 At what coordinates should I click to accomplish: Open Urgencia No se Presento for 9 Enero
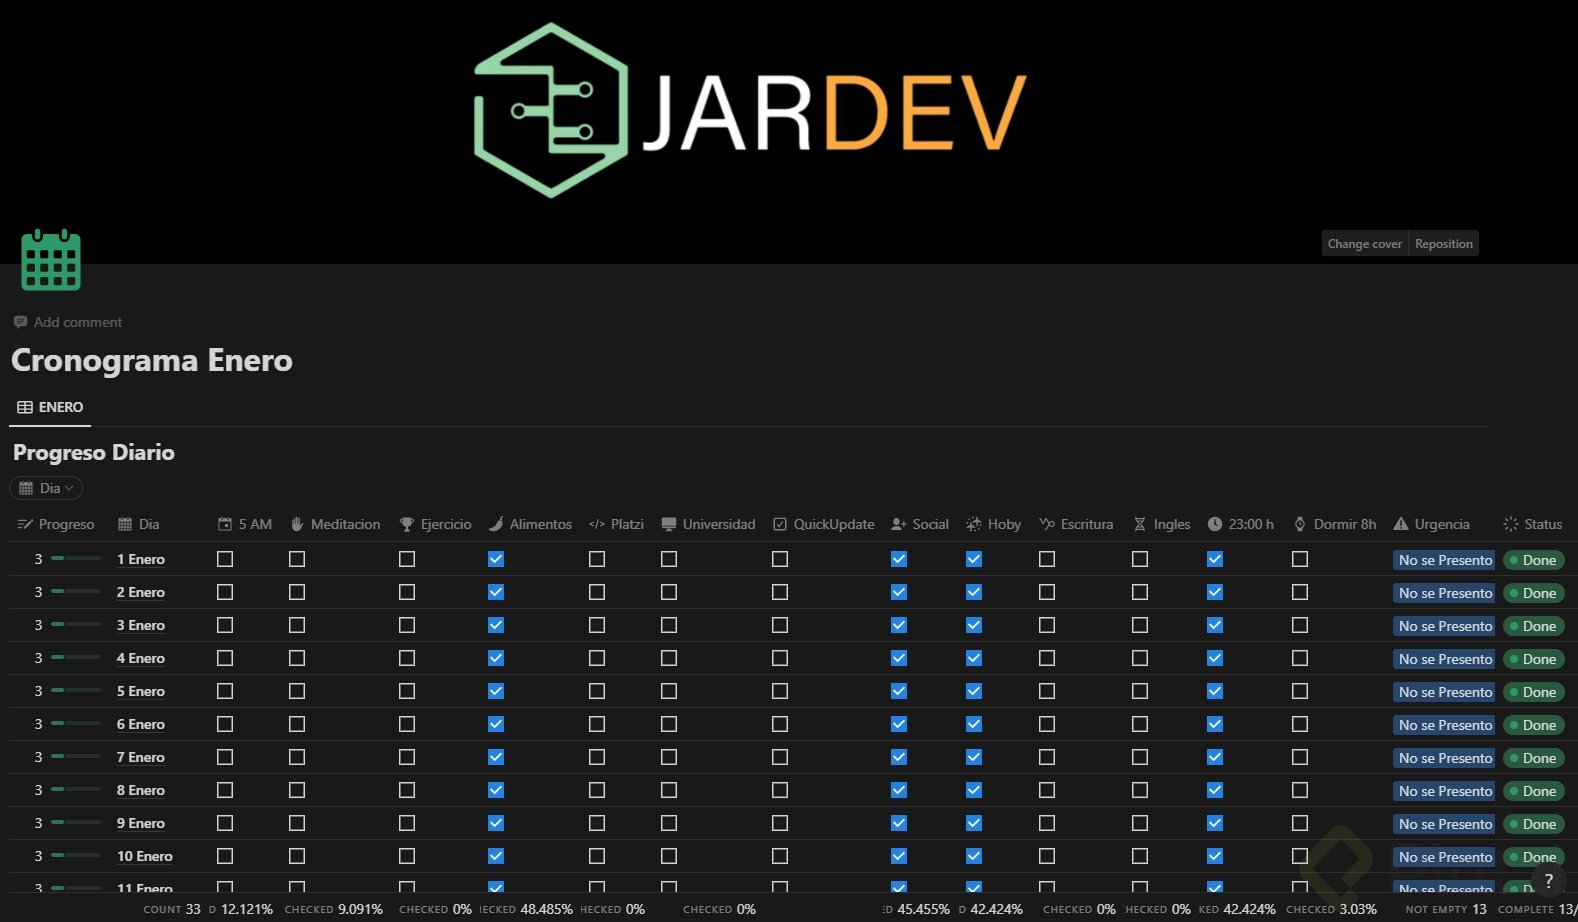pos(1444,824)
